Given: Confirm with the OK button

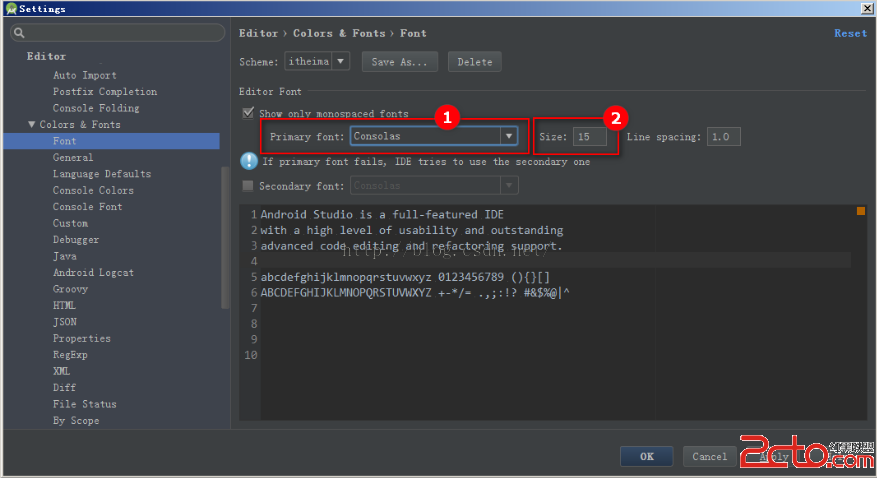Looking at the screenshot, I should [647, 456].
